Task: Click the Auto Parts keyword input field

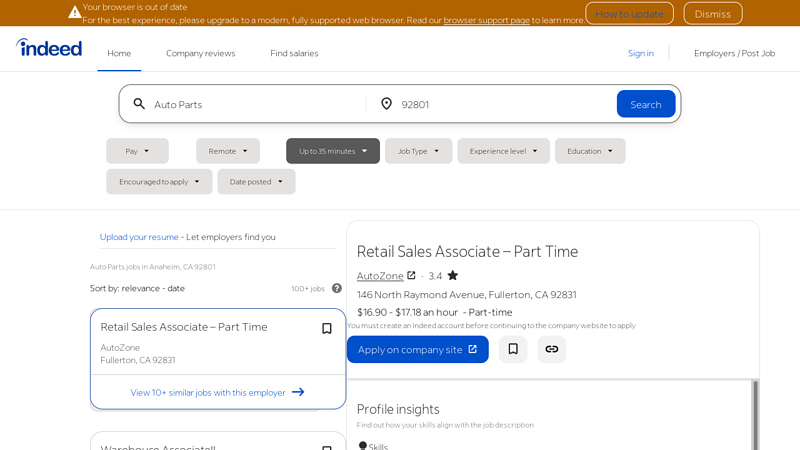Action: [255, 104]
